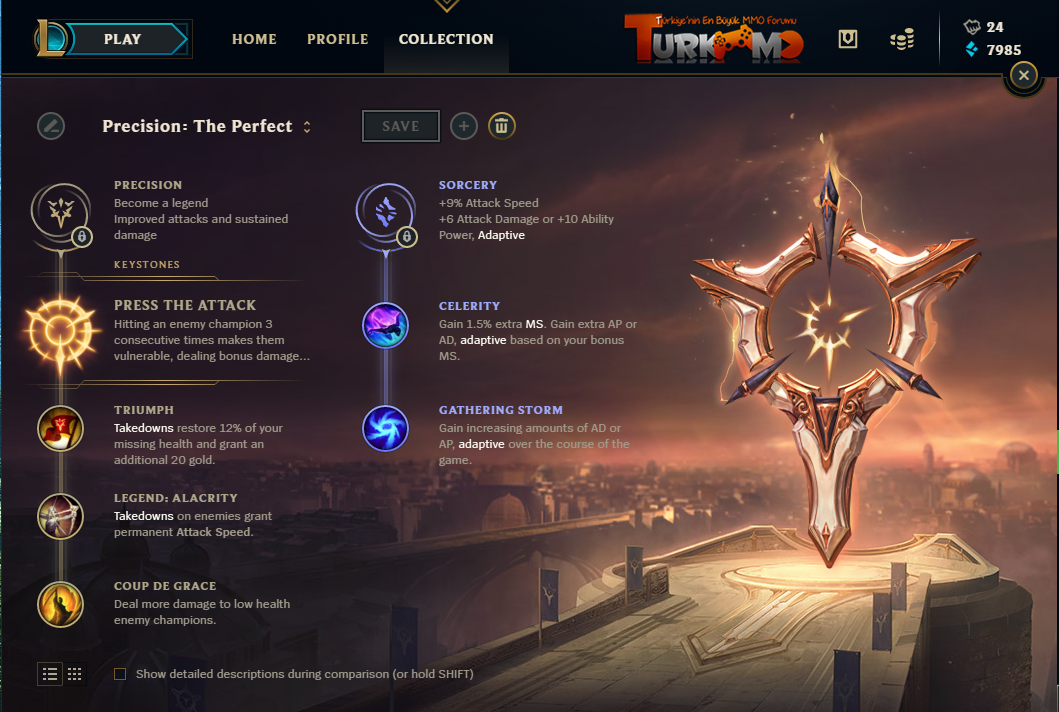Open the Sorcery secondary path selector
This screenshot has height=712, width=1059.
click(386, 211)
